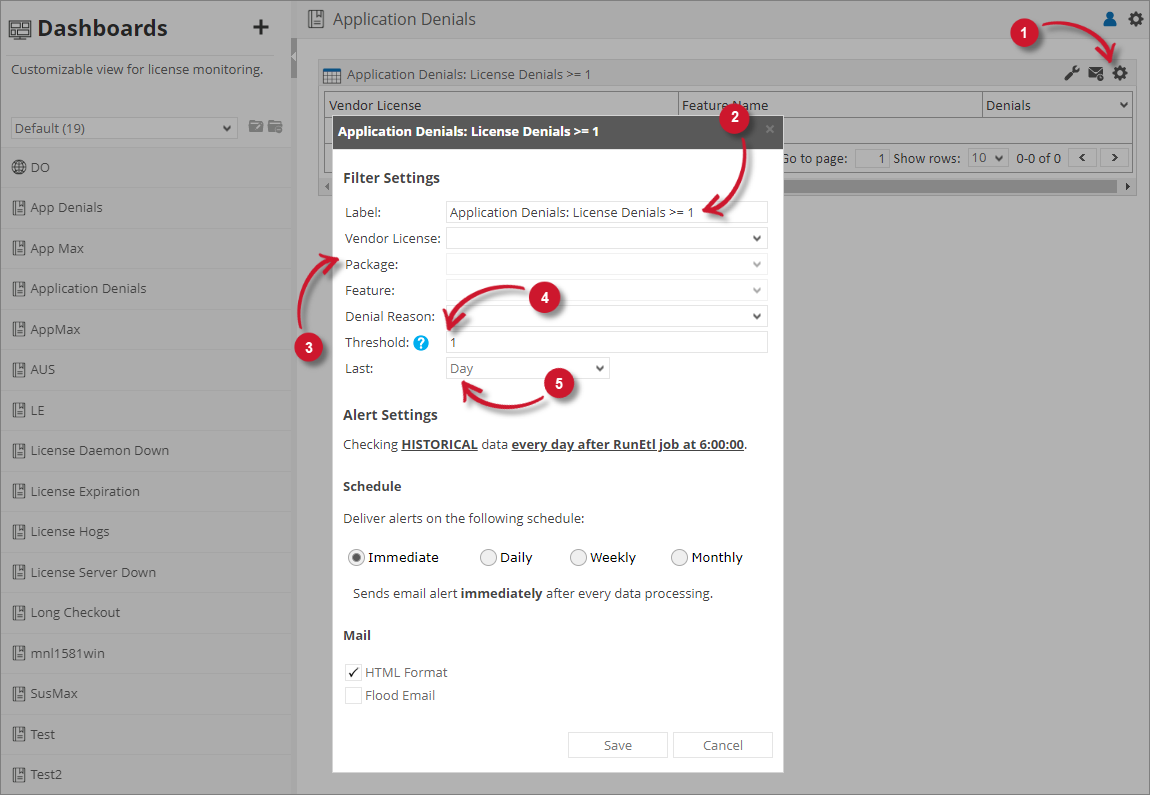This screenshot has height=795, width=1150.
Task: Click the HISTORICAL data link
Action: [x=439, y=444]
